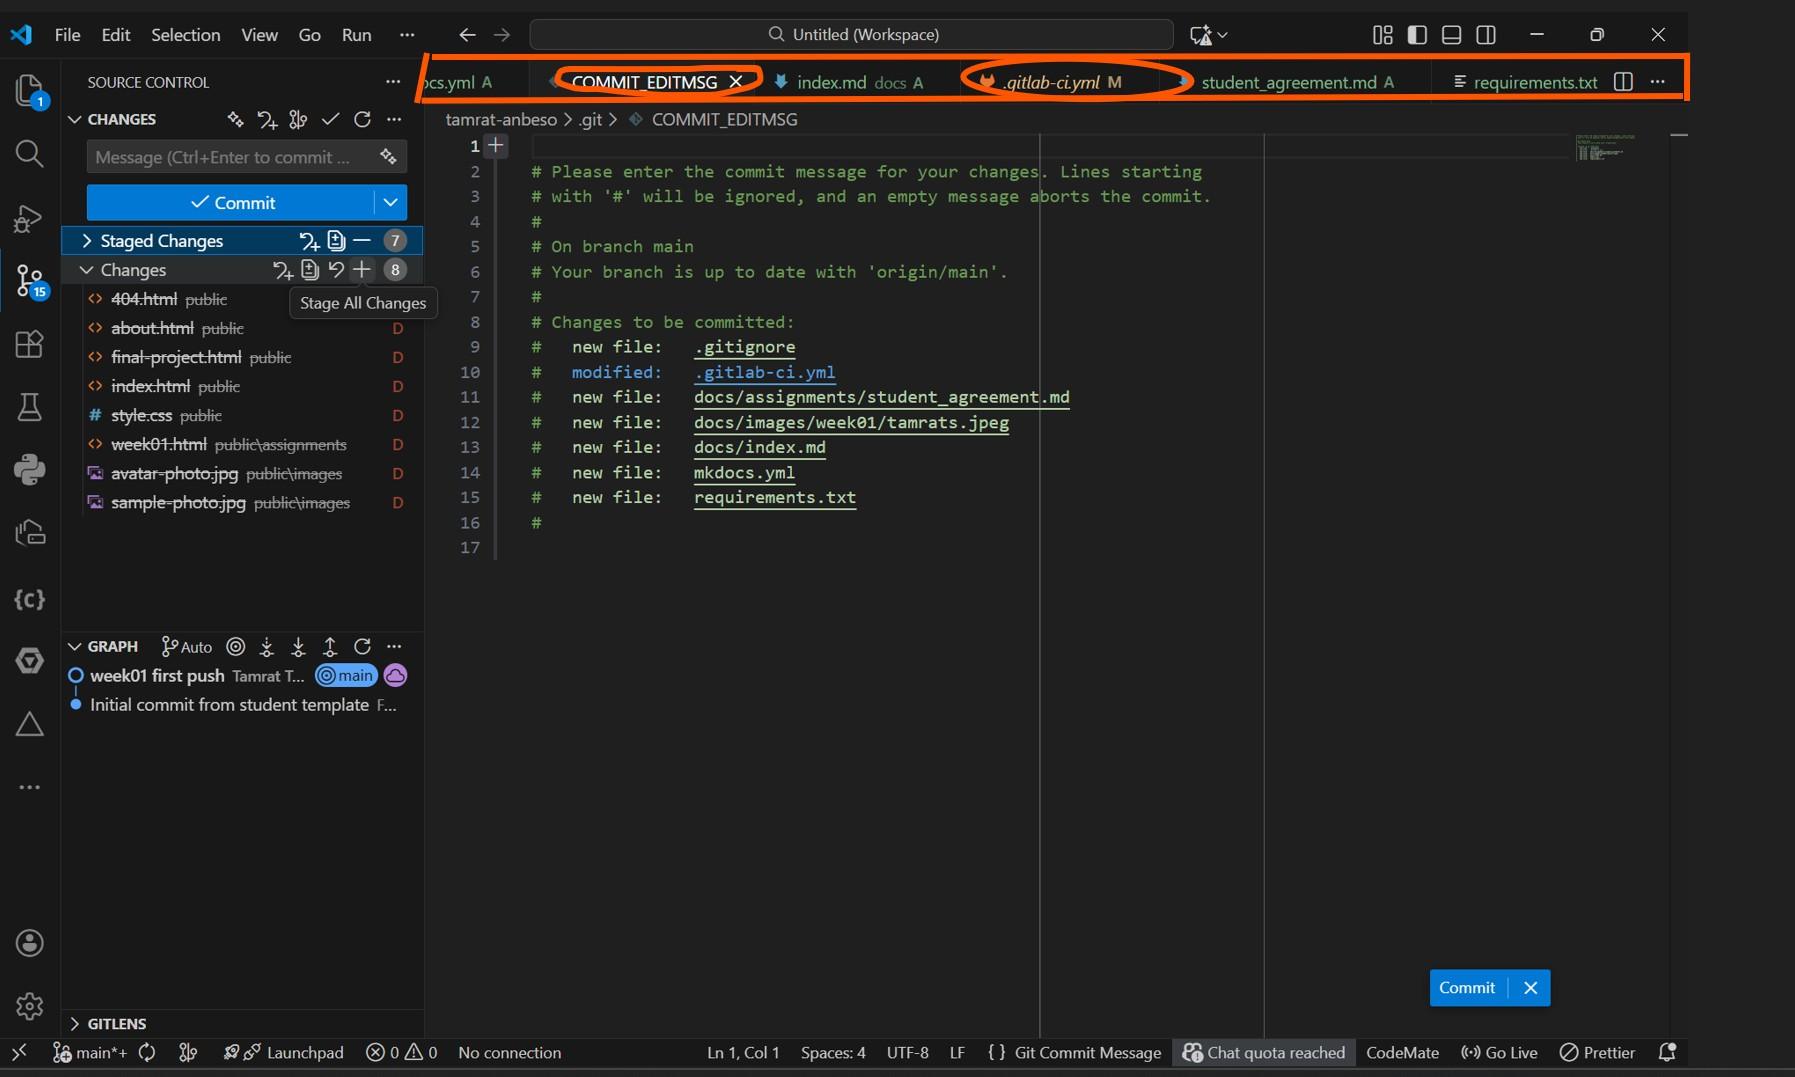Click the checkmark commit icon in CHANGES header
This screenshot has width=1795, height=1077.
(330, 119)
